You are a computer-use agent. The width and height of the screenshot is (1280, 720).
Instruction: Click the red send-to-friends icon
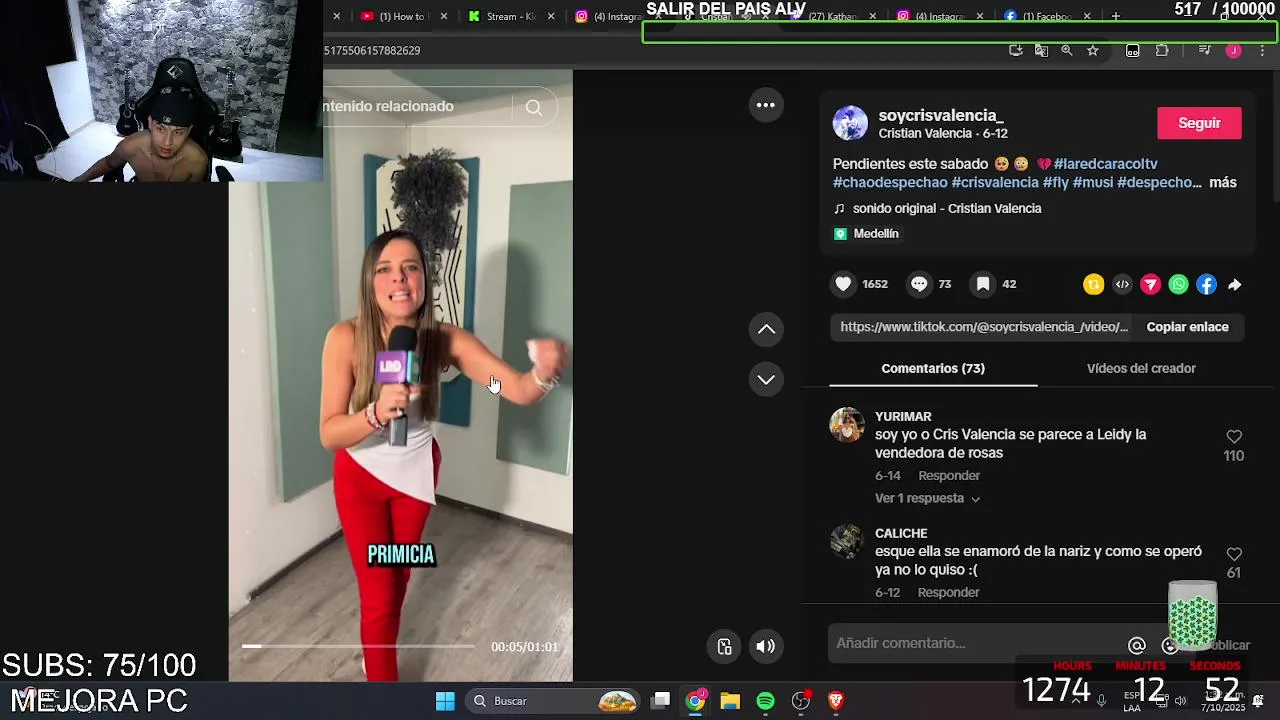pos(1150,285)
